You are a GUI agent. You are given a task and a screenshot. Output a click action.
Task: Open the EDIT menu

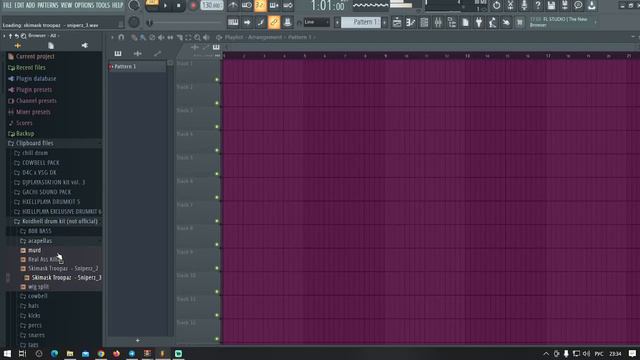(19, 5)
